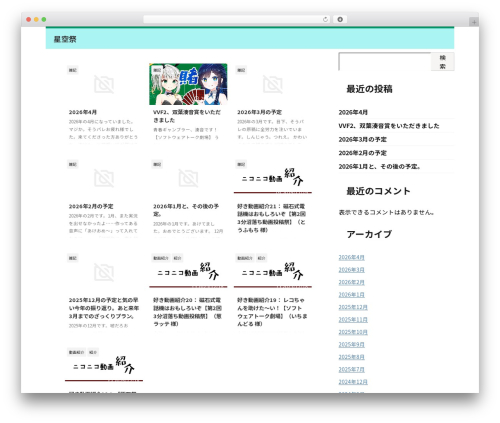Open recent post 2026年2月の予定 in the sidebar
This screenshot has height=423, width=500.
point(363,153)
